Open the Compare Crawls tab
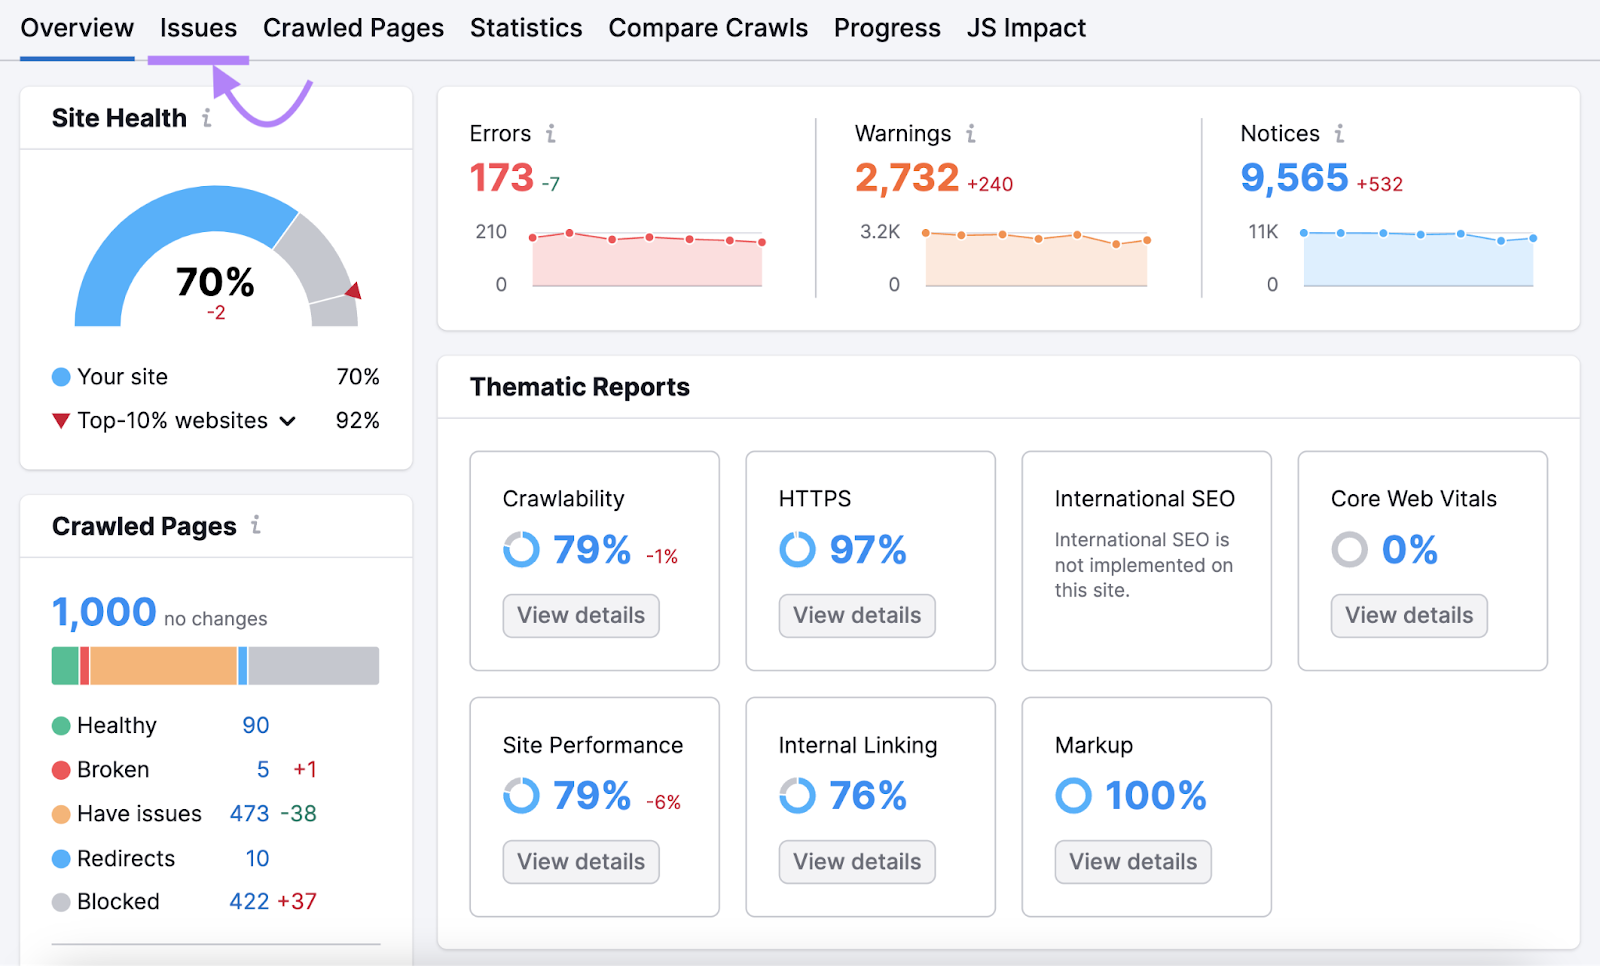 (x=708, y=27)
